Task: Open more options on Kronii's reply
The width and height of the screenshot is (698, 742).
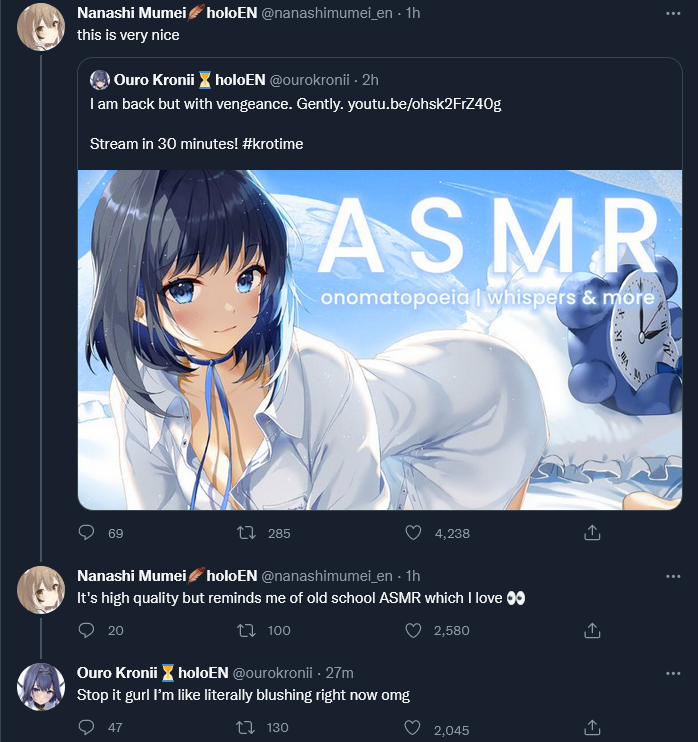Action: [673, 673]
